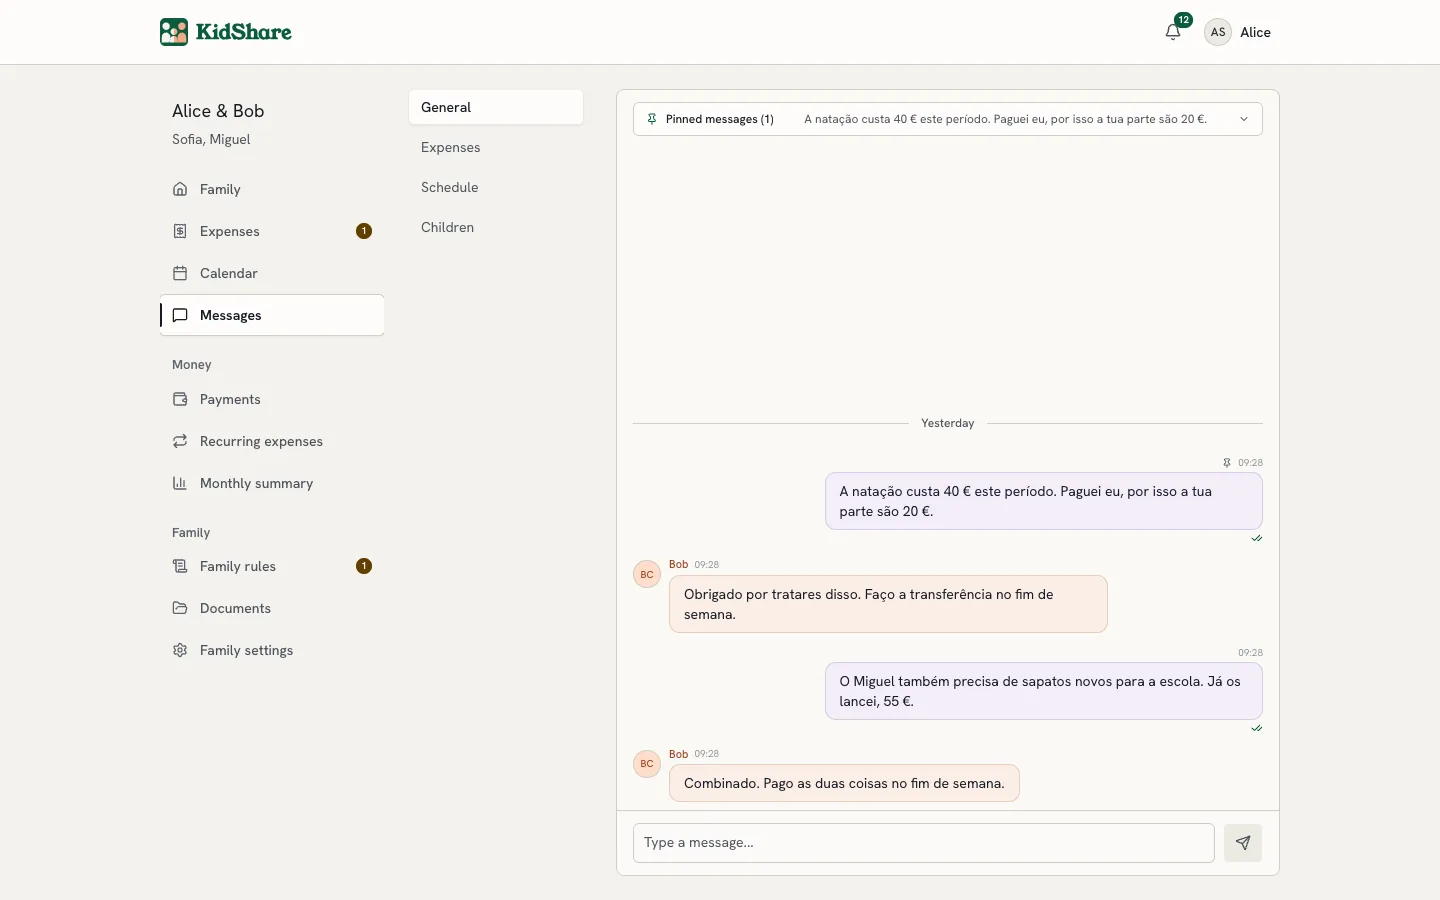This screenshot has height=900, width=1440.
Task: Open Alice's AS avatar menu
Action: (1218, 32)
